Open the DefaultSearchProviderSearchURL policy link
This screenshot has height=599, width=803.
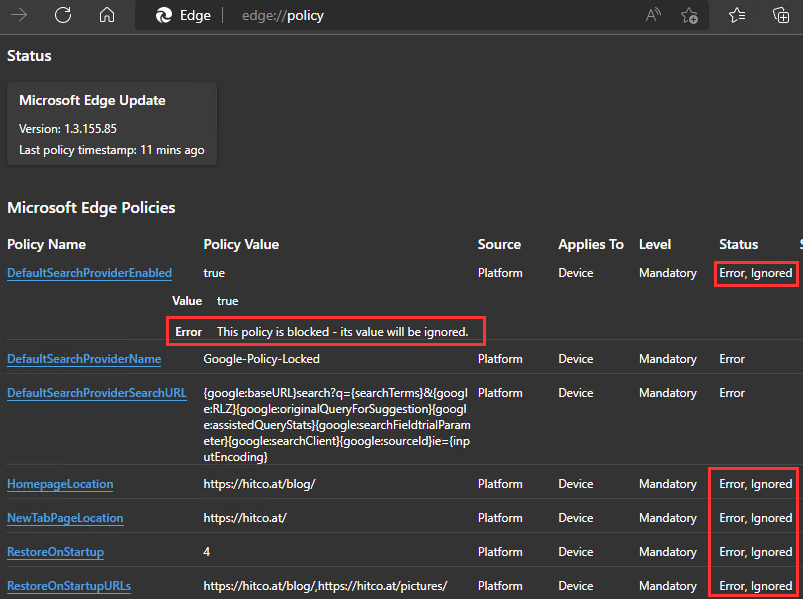(x=97, y=393)
